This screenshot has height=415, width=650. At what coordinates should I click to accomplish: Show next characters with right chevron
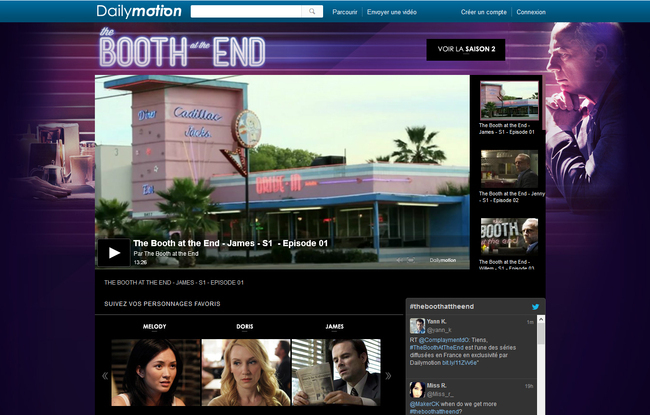(x=388, y=376)
